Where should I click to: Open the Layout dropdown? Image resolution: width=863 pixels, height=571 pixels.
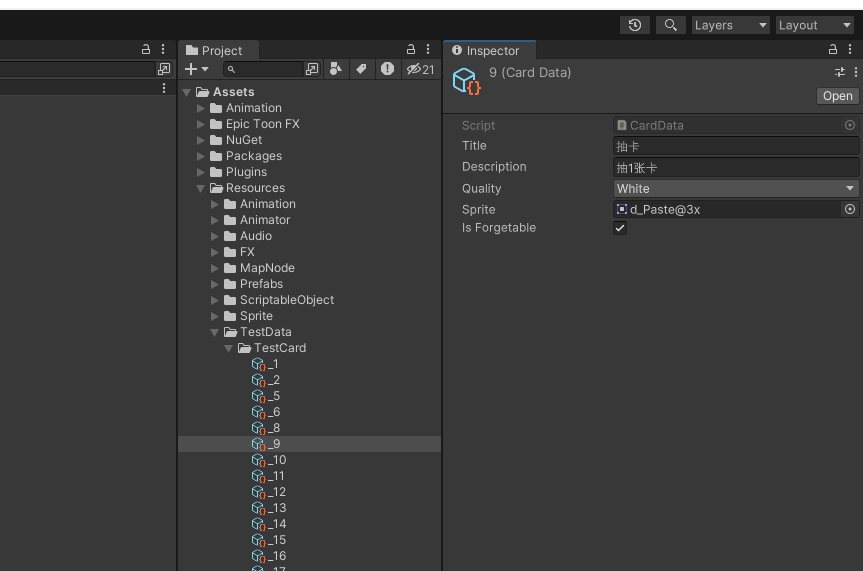814,25
